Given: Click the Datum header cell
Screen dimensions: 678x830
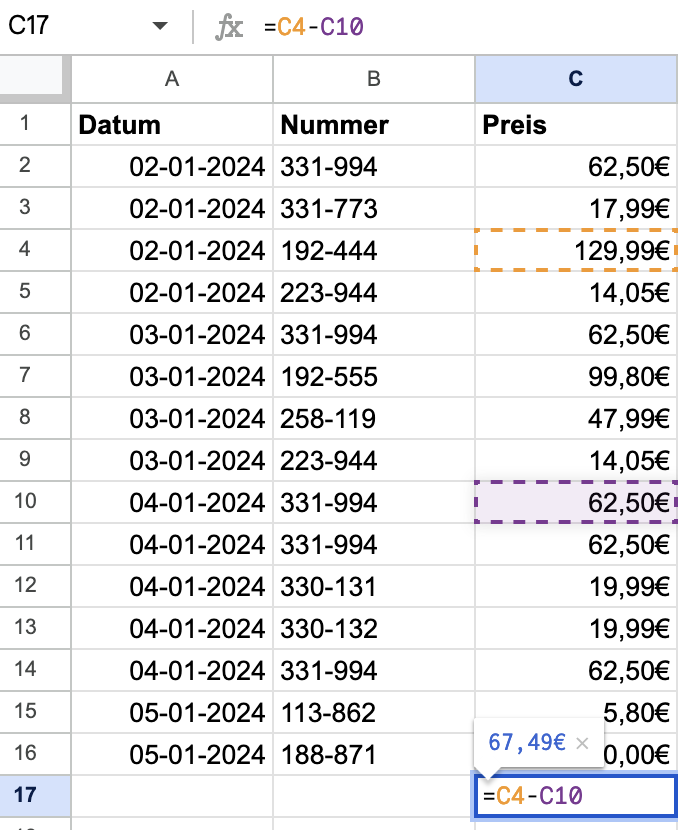Looking at the screenshot, I should (172, 124).
